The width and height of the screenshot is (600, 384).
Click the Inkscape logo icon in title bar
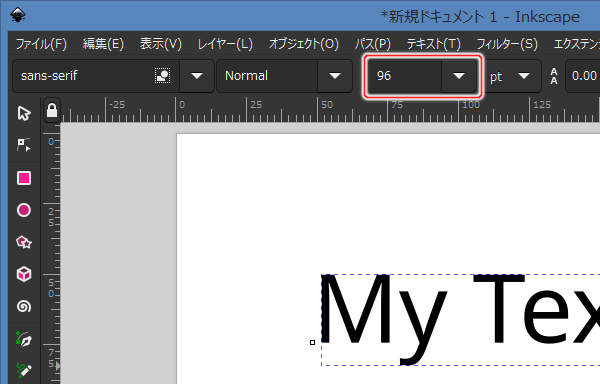[18, 15]
